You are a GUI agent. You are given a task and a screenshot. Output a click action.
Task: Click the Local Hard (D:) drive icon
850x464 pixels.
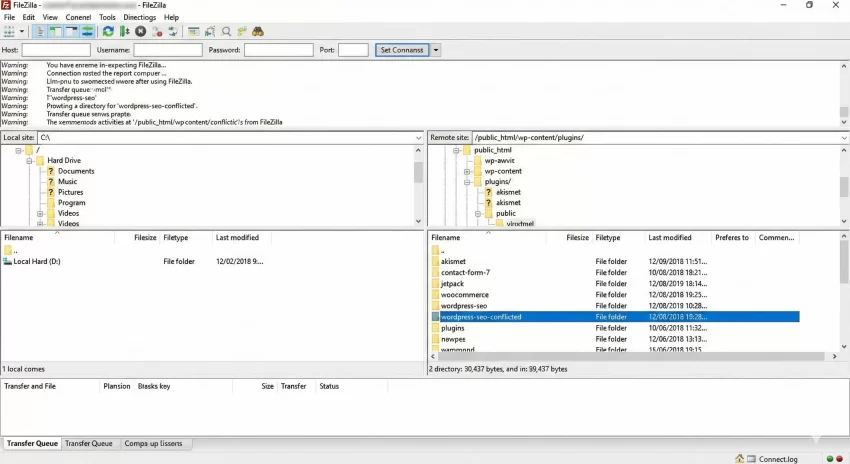[8, 261]
